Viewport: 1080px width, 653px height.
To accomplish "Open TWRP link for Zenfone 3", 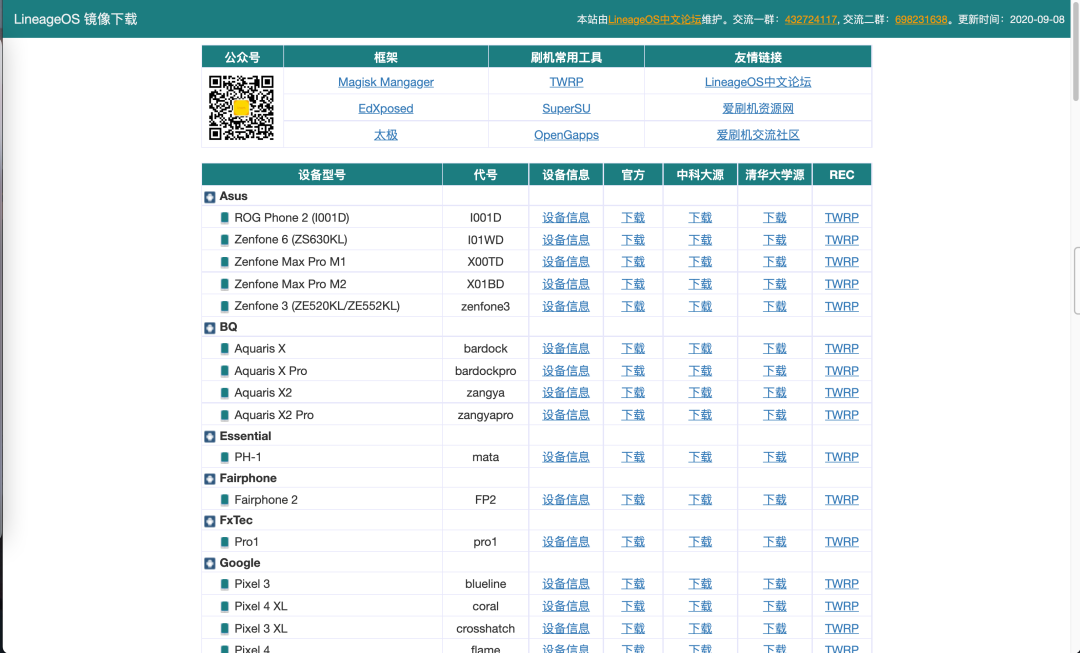I will point(842,306).
